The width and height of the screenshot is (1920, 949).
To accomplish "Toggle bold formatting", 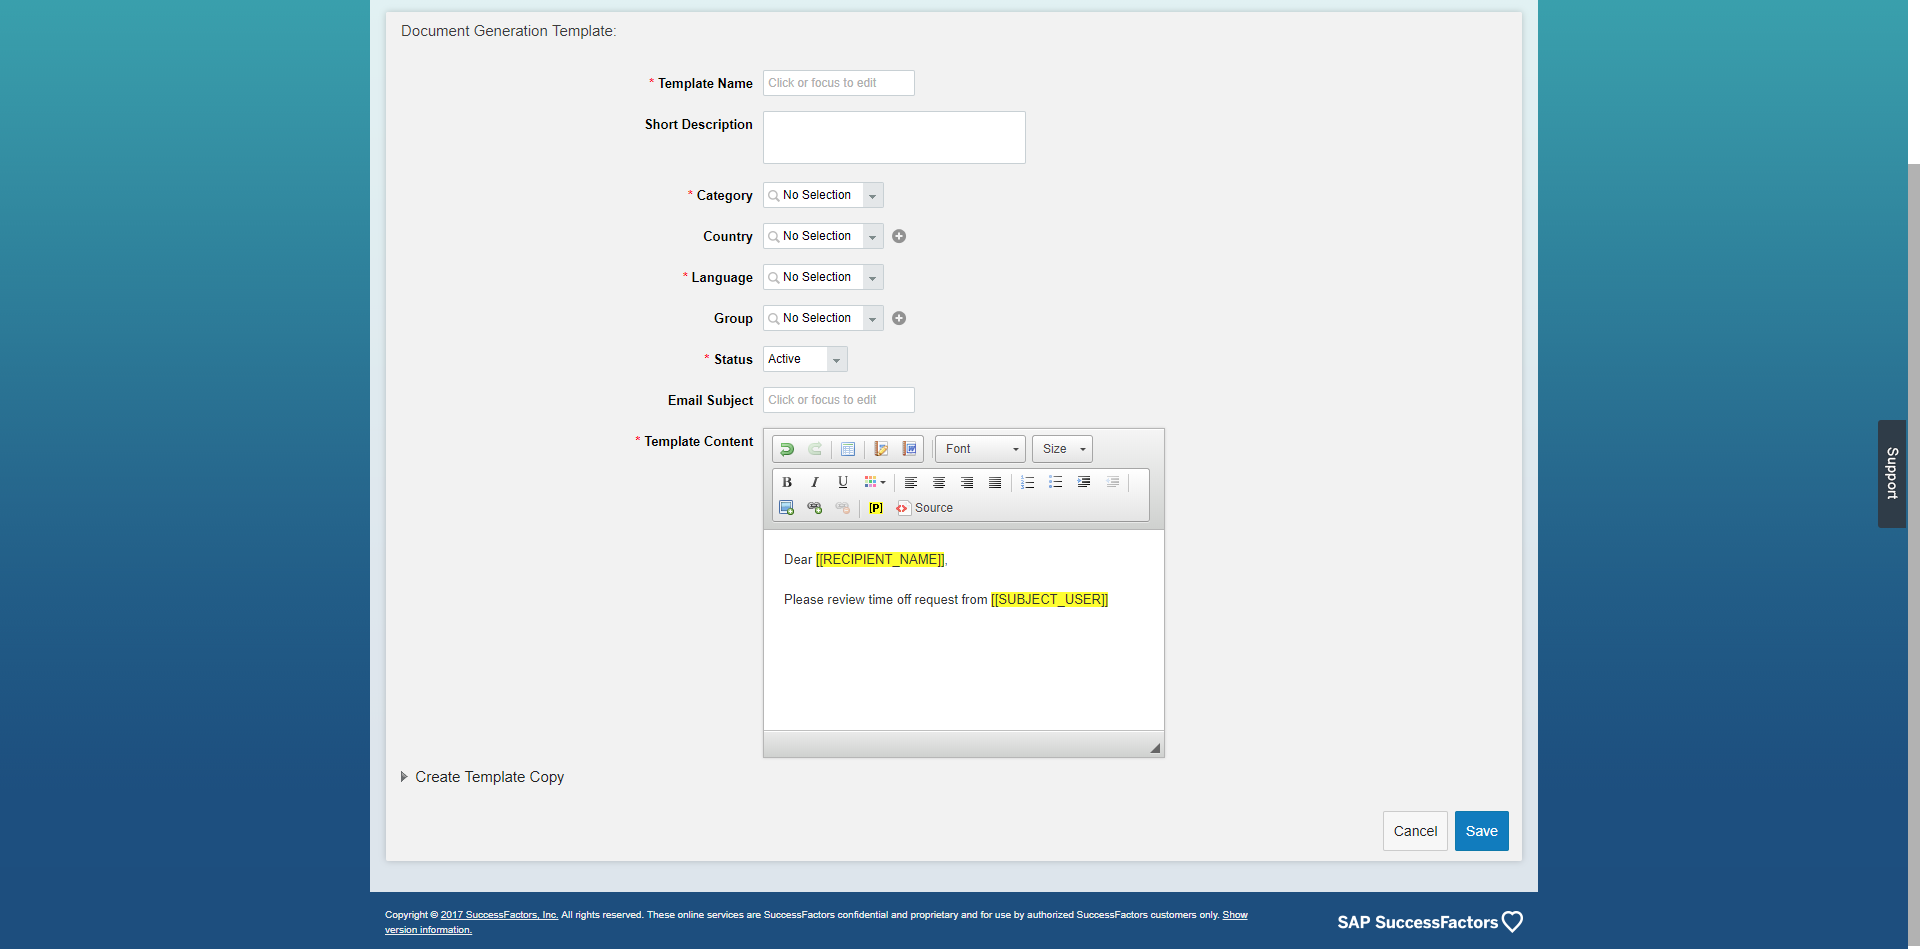I will (787, 482).
